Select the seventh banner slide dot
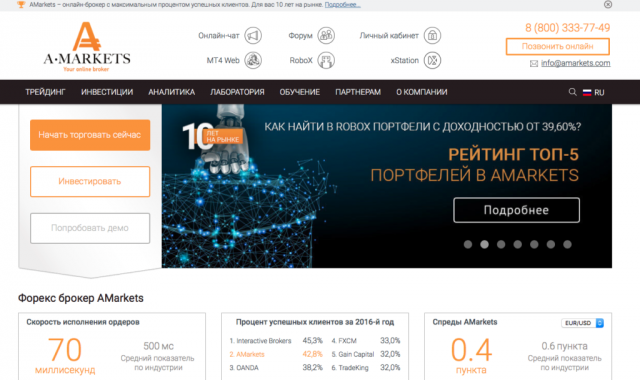 567,244
